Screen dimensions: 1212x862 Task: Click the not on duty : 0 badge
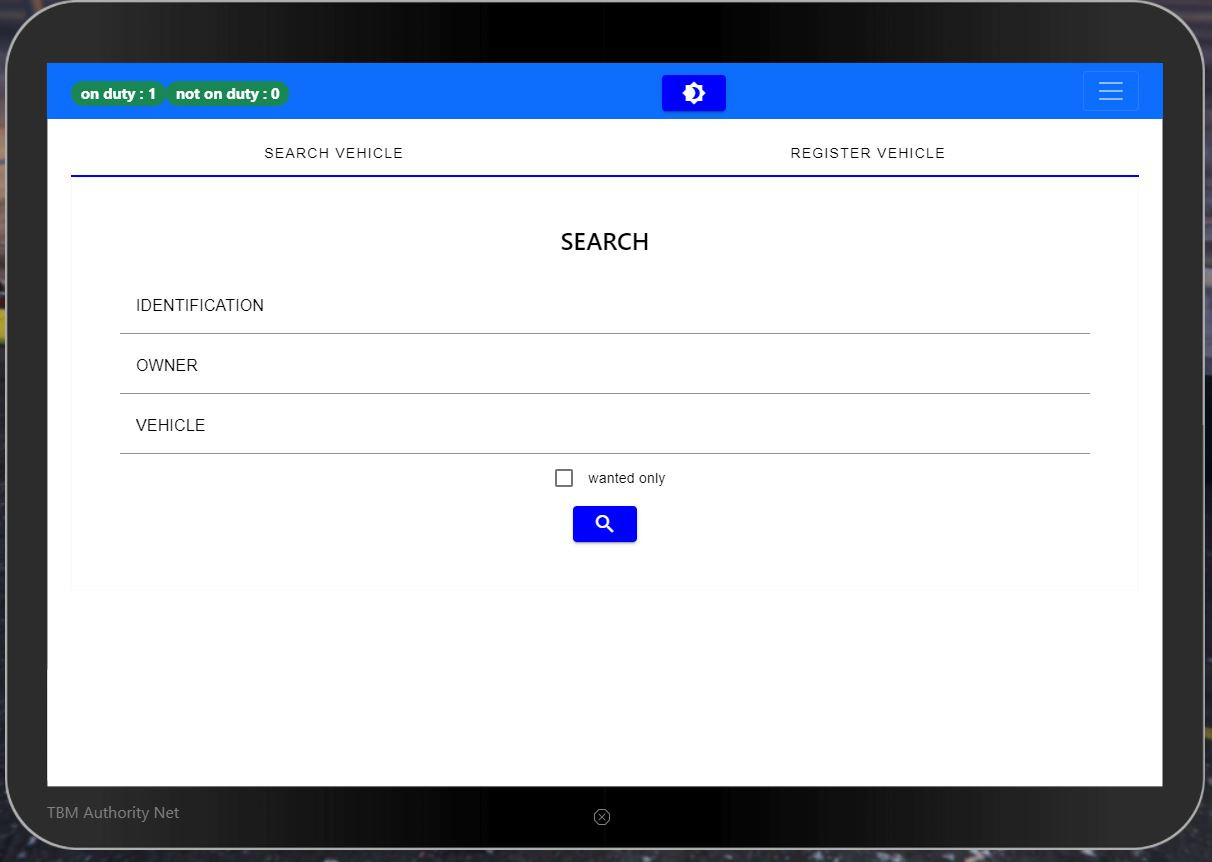(x=228, y=94)
